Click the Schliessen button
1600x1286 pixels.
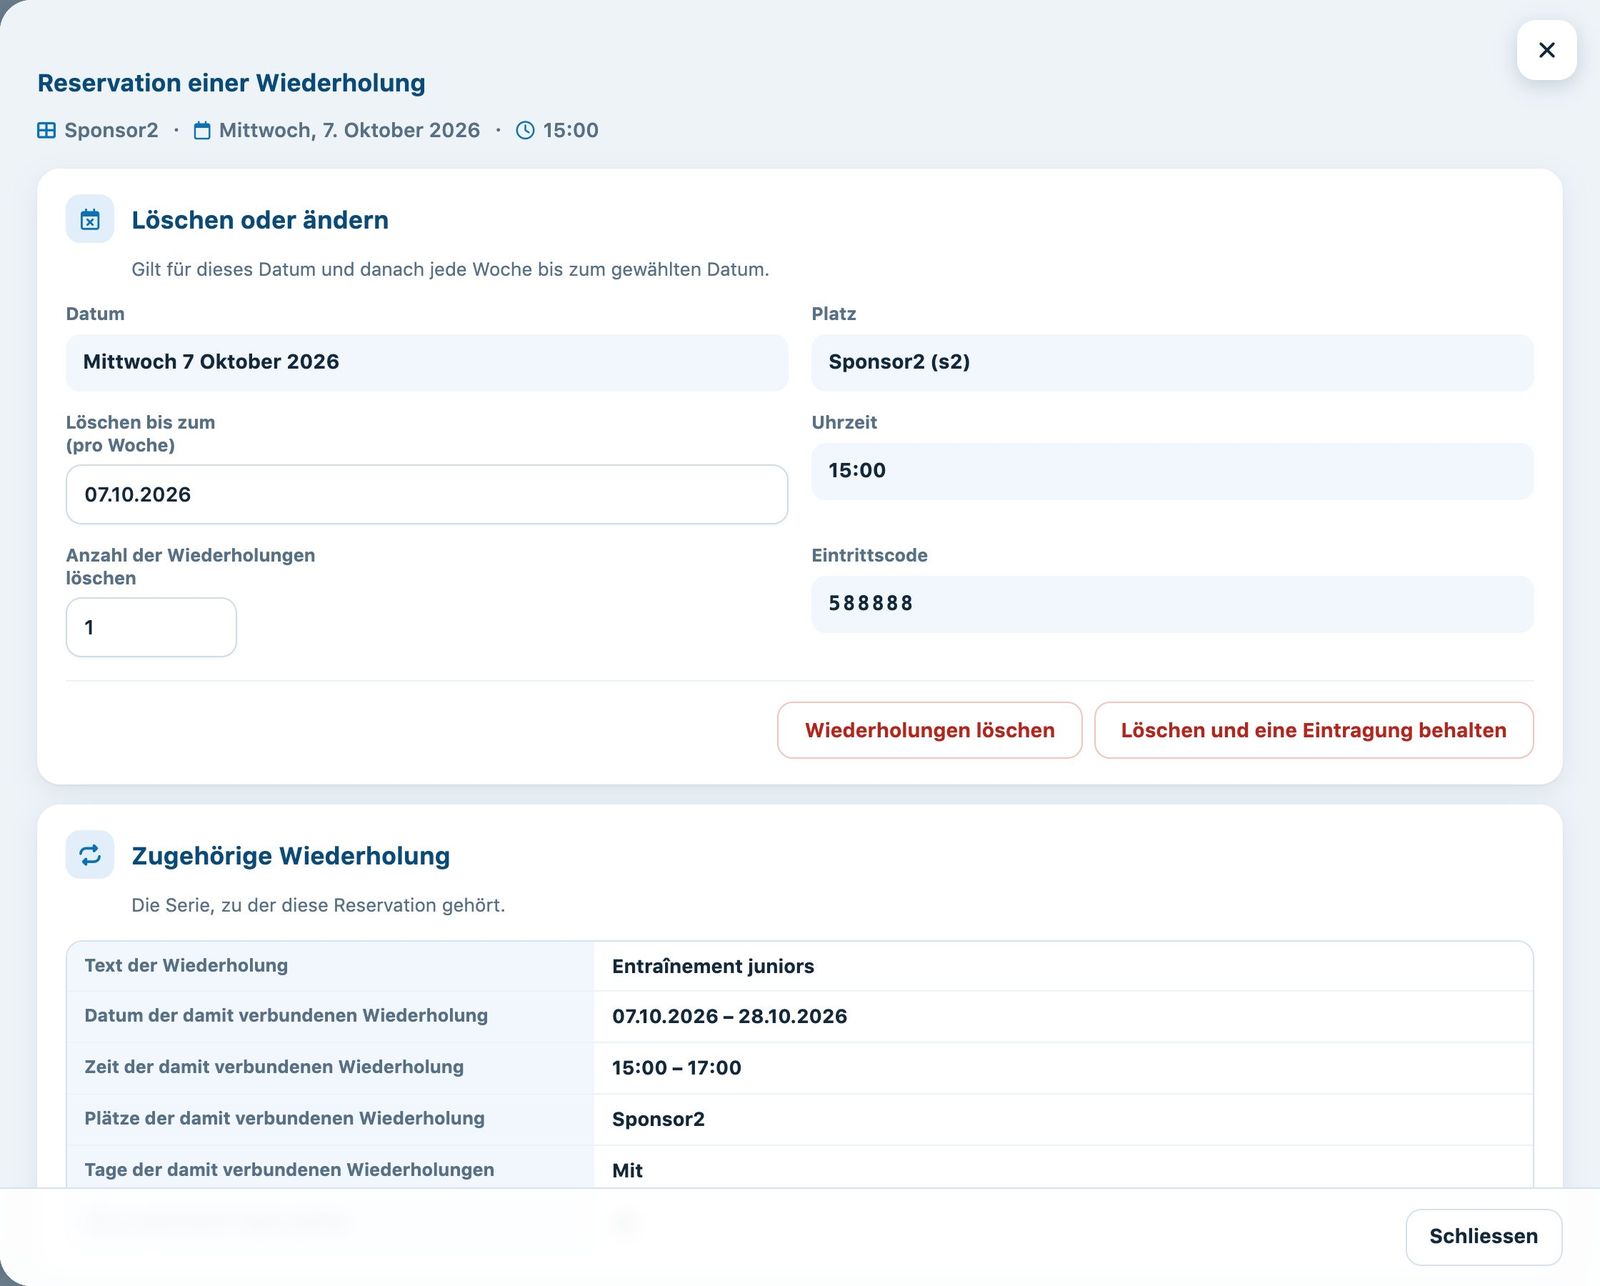(x=1484, y=1236)
